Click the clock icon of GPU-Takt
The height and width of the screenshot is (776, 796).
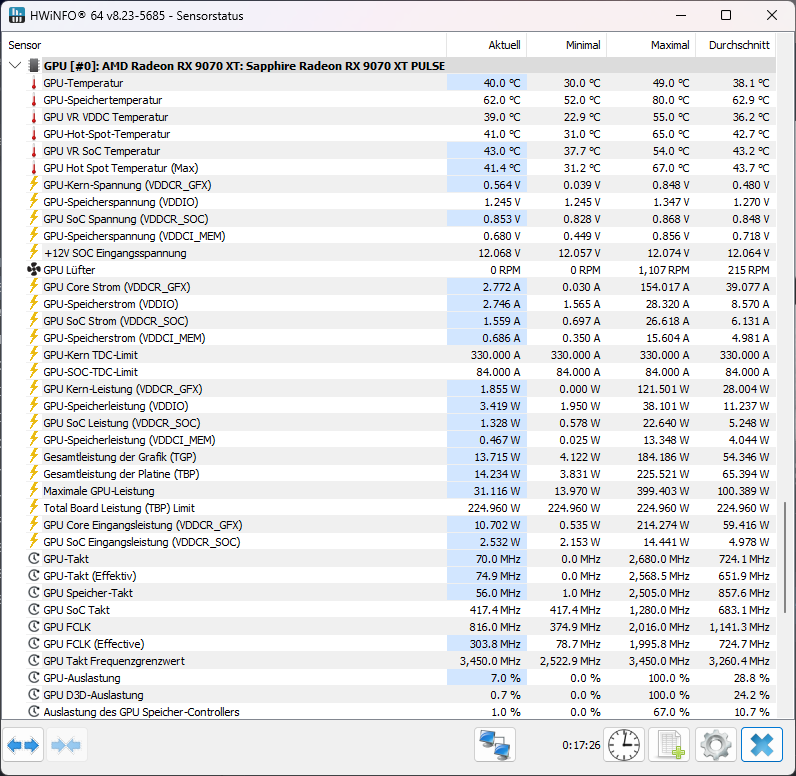coord(34,559)
